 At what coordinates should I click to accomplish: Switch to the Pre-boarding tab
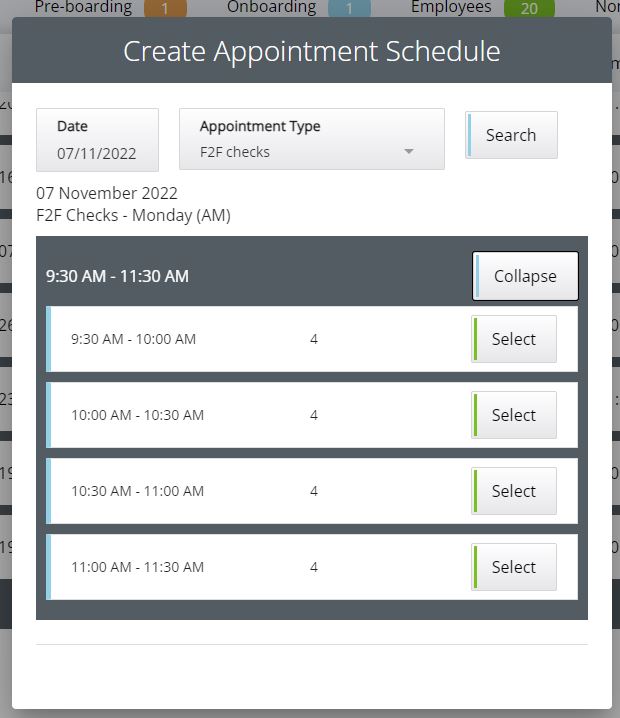click(83, 7)
